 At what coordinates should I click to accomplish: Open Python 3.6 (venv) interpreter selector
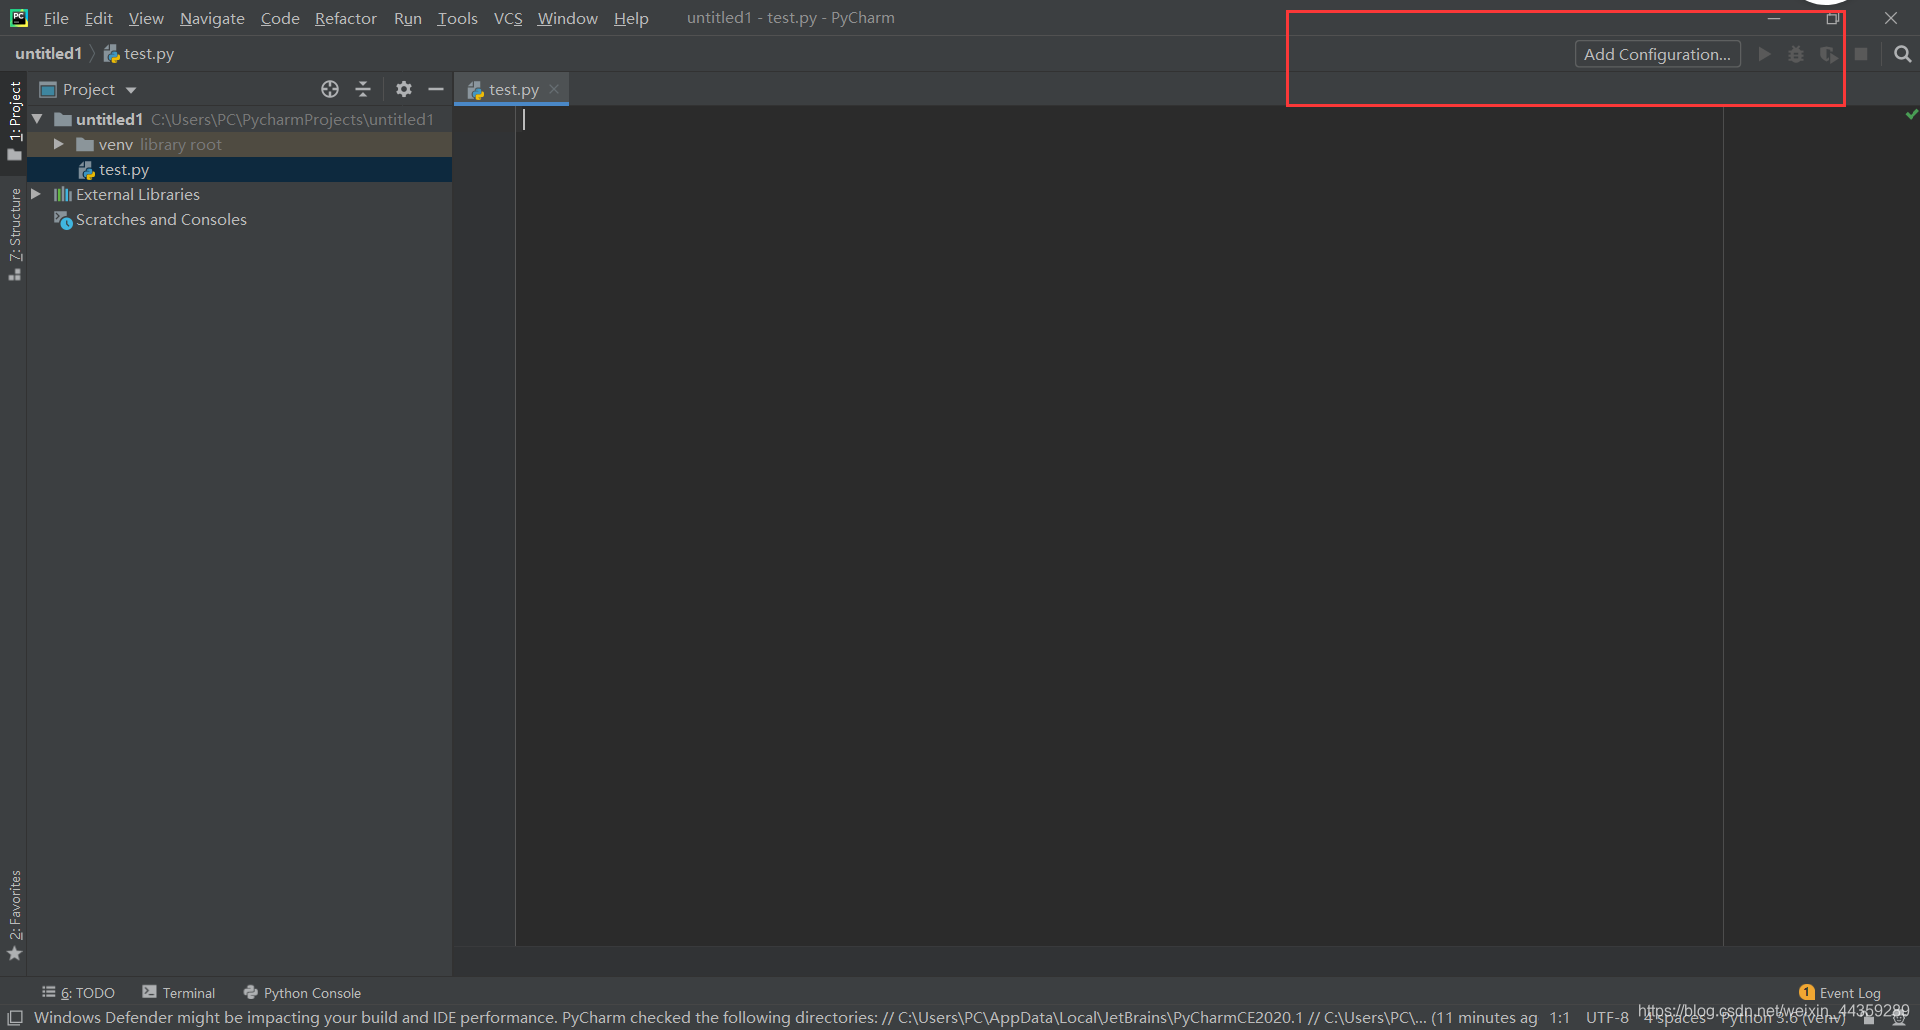coord(1784,1019)
